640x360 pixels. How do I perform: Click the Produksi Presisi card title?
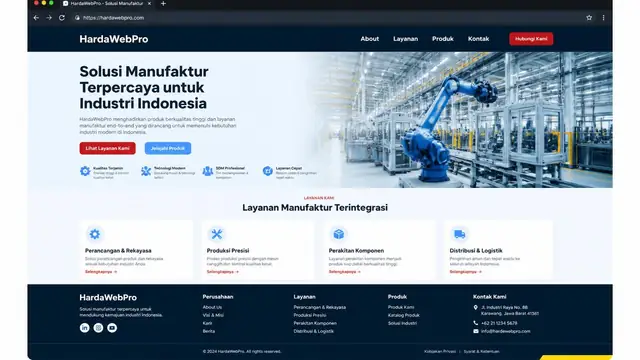[228, 251]
